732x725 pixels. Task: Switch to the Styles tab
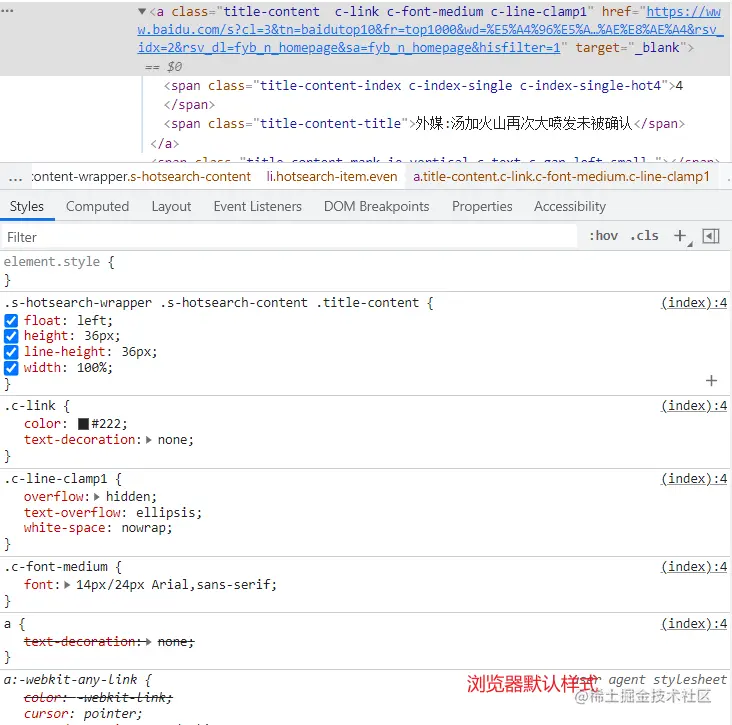(x=27, y=206)
